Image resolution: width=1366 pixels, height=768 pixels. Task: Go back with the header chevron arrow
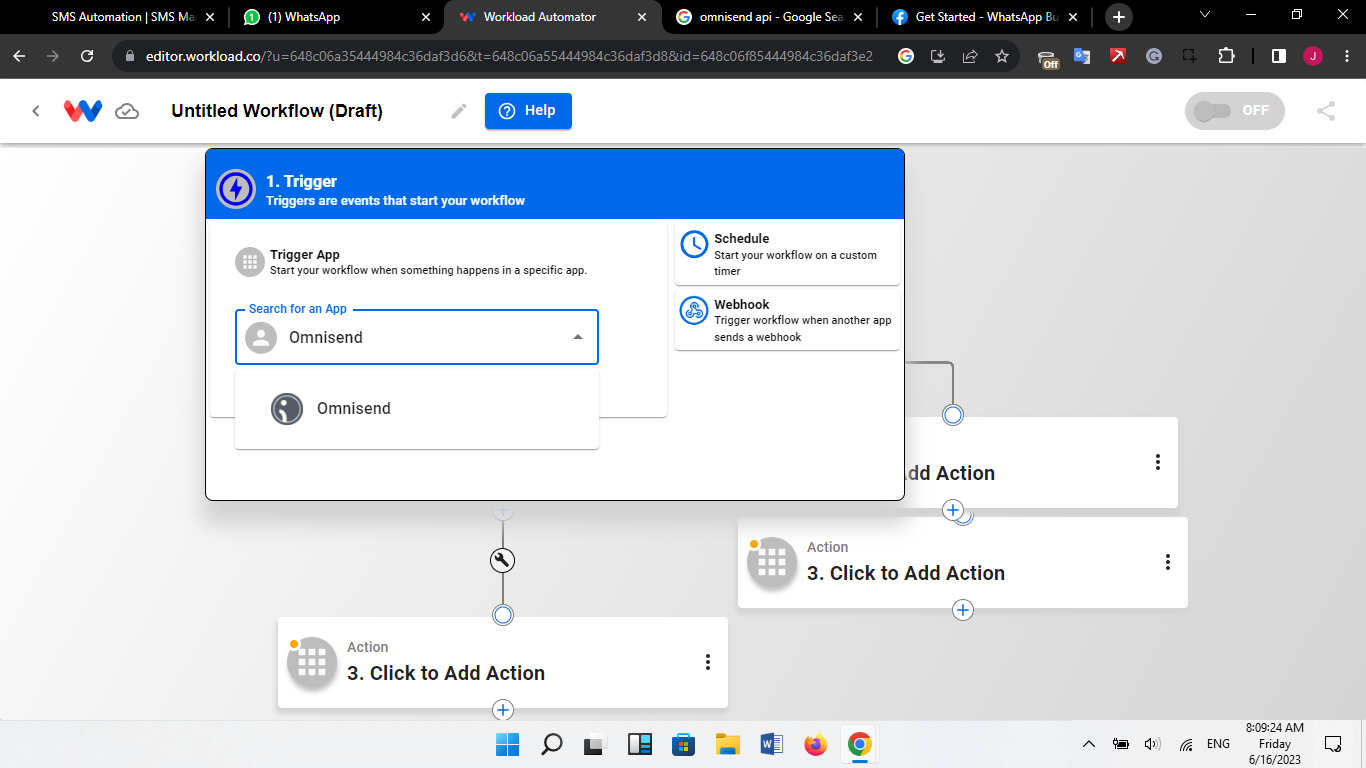coord(36,111)
